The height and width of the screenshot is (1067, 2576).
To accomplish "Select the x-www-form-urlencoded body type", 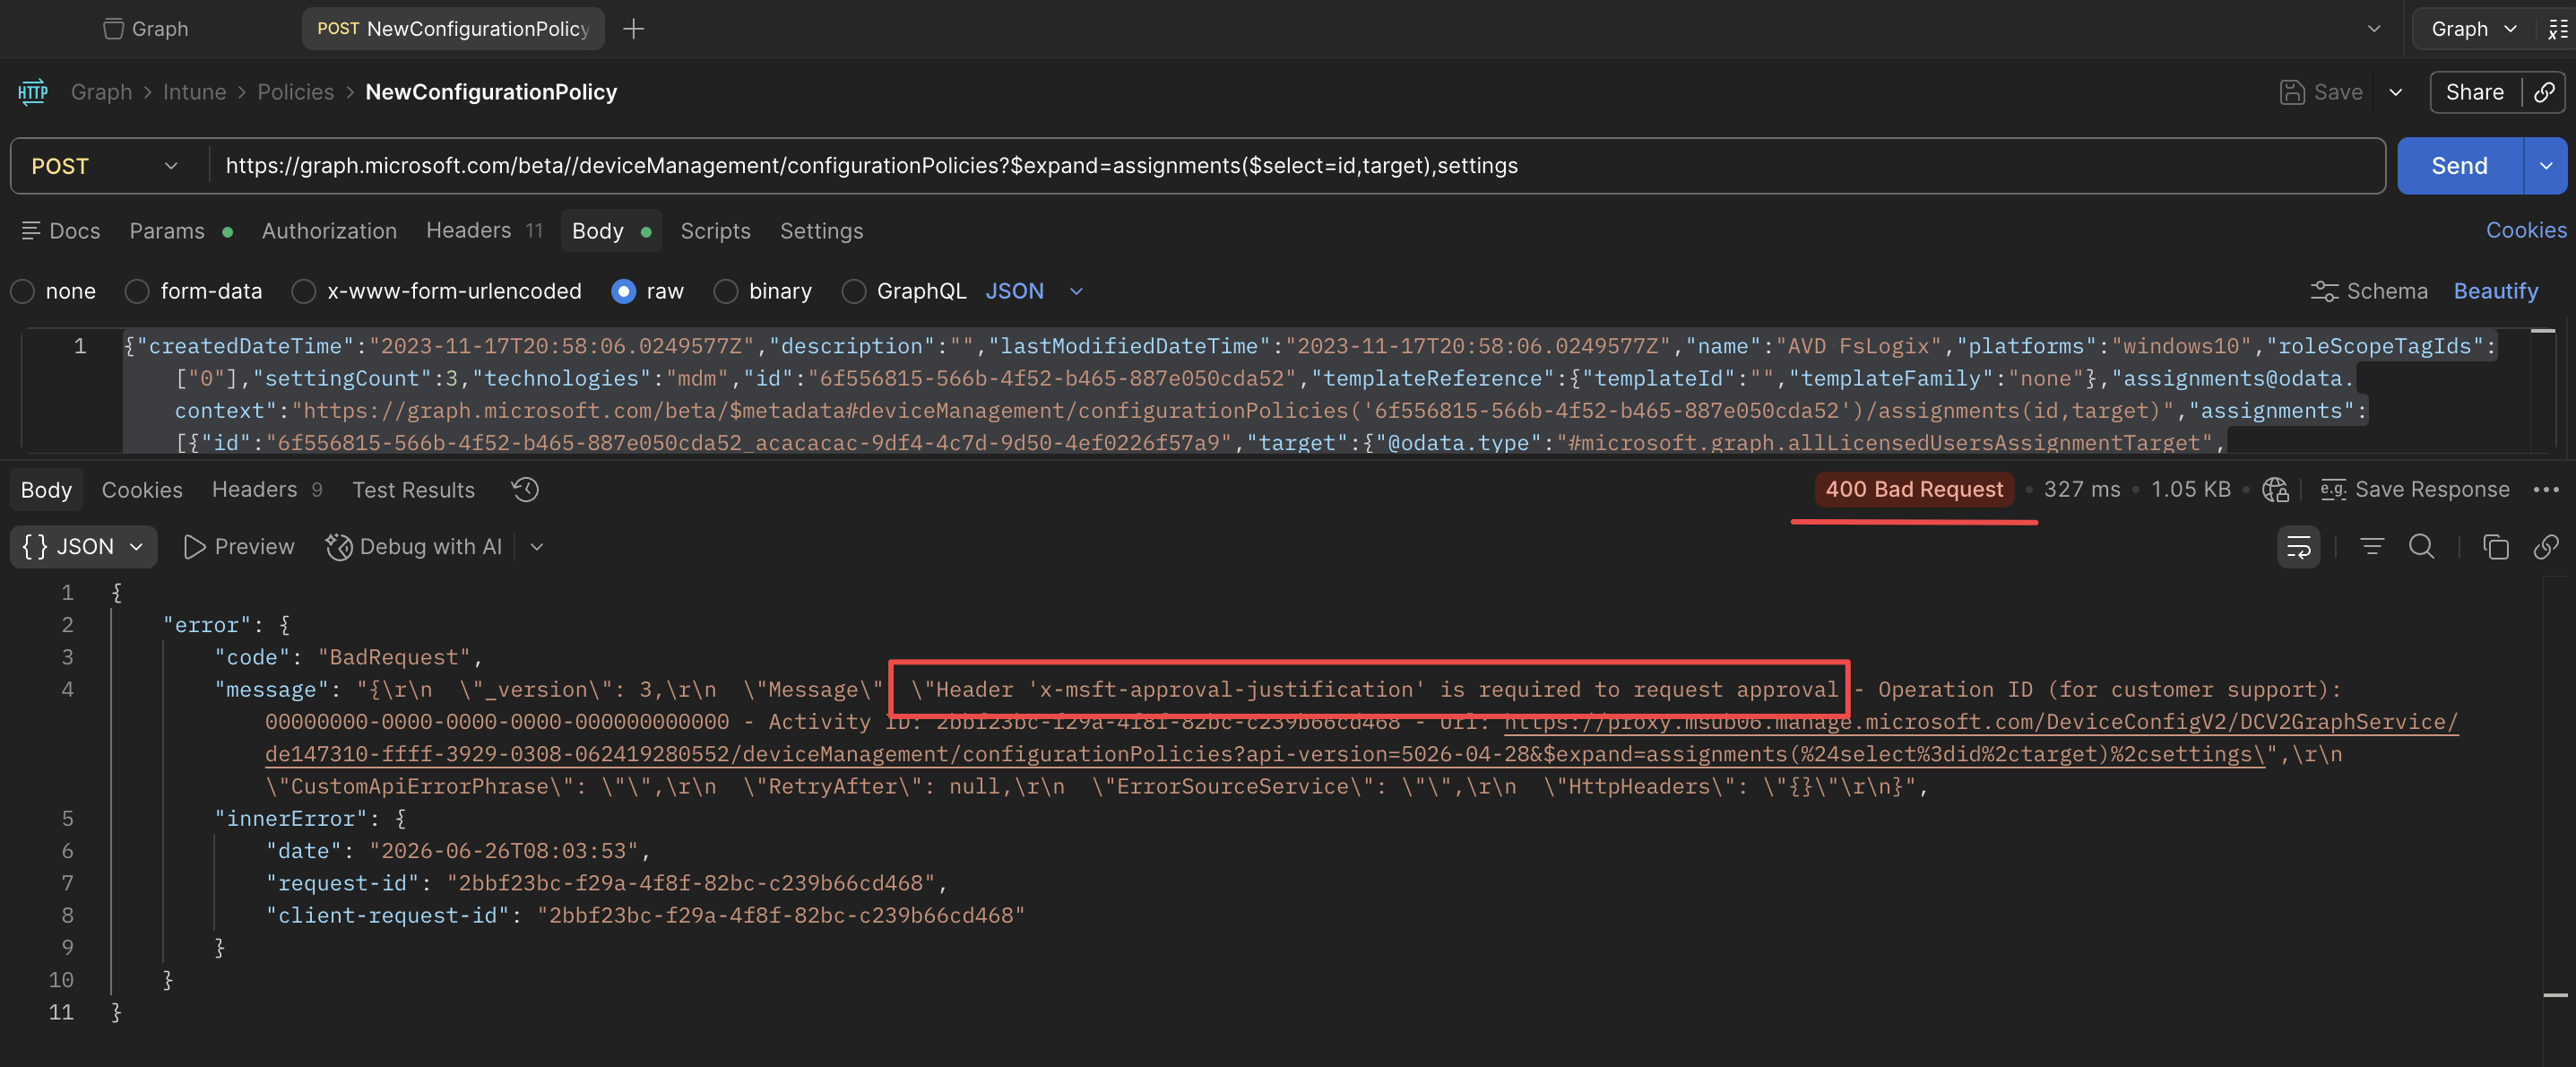I will 304,291.
